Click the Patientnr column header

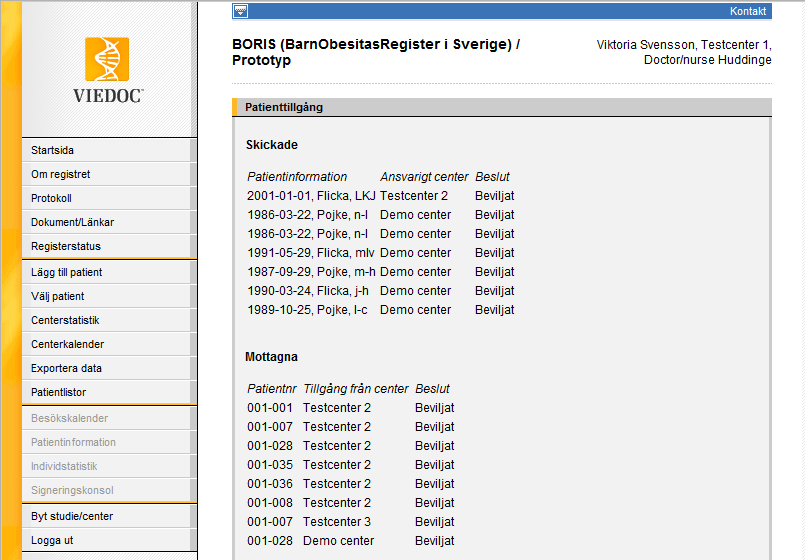pos(272,389)
